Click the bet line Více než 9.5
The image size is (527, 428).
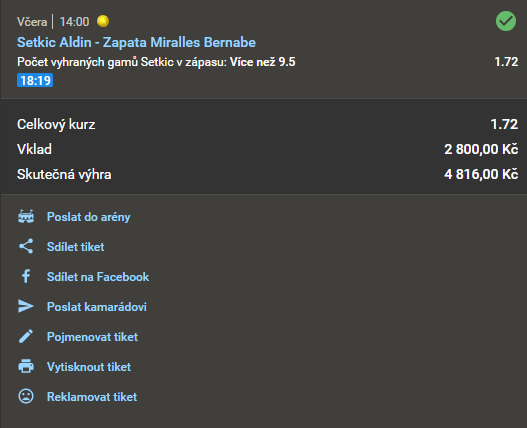(262, 62)
